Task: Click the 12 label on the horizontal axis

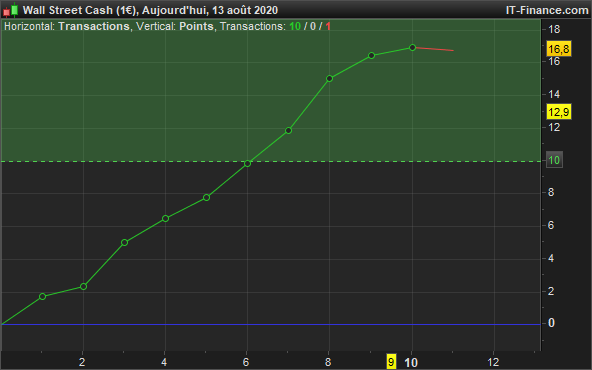Action: (x=493, y=362)
